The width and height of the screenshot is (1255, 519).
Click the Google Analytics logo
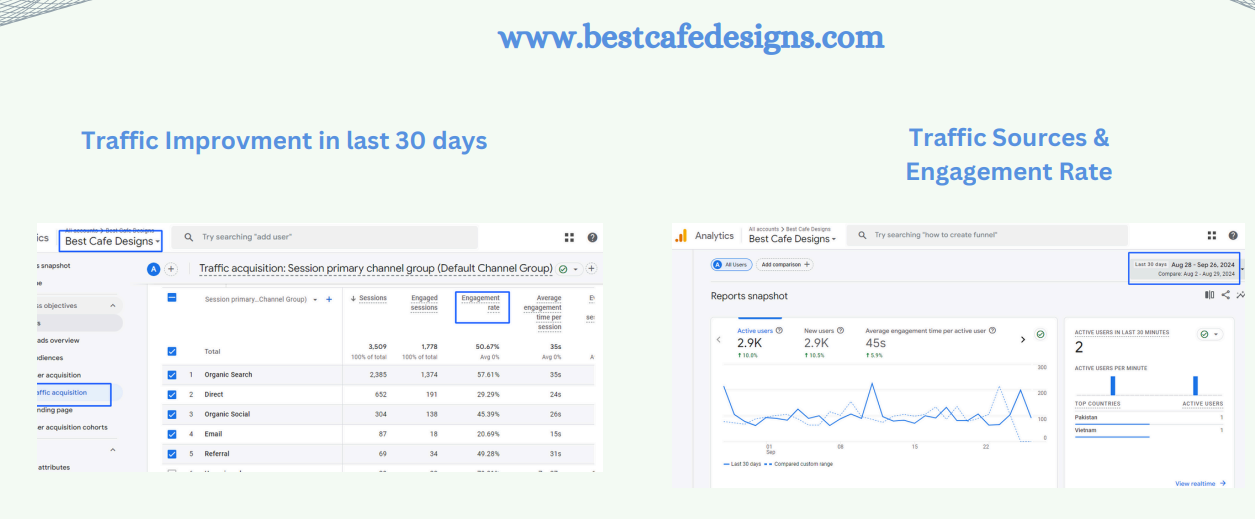click(x=681, y=236)
